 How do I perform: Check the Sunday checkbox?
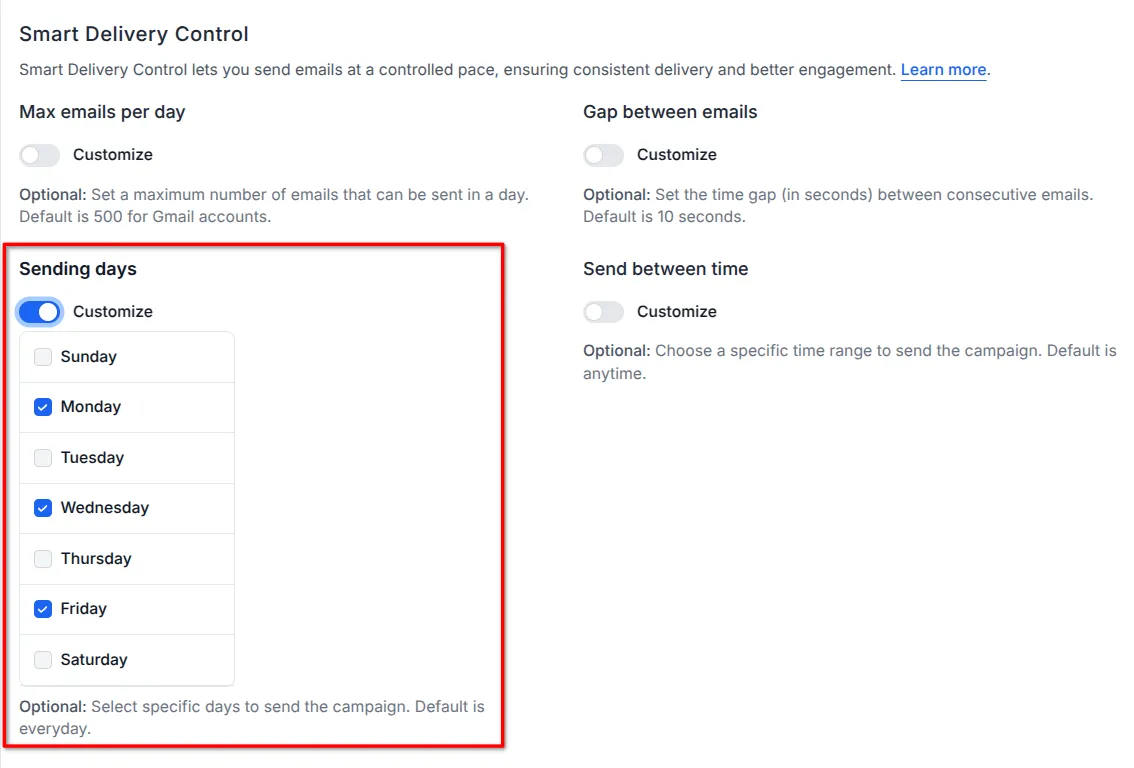coord(43,356)
